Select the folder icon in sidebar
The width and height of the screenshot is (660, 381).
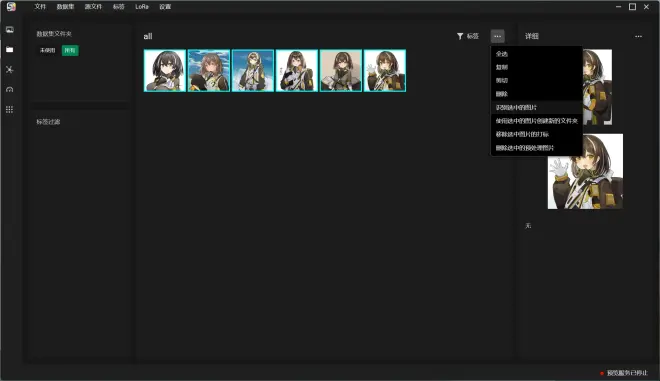pos(10,50)
